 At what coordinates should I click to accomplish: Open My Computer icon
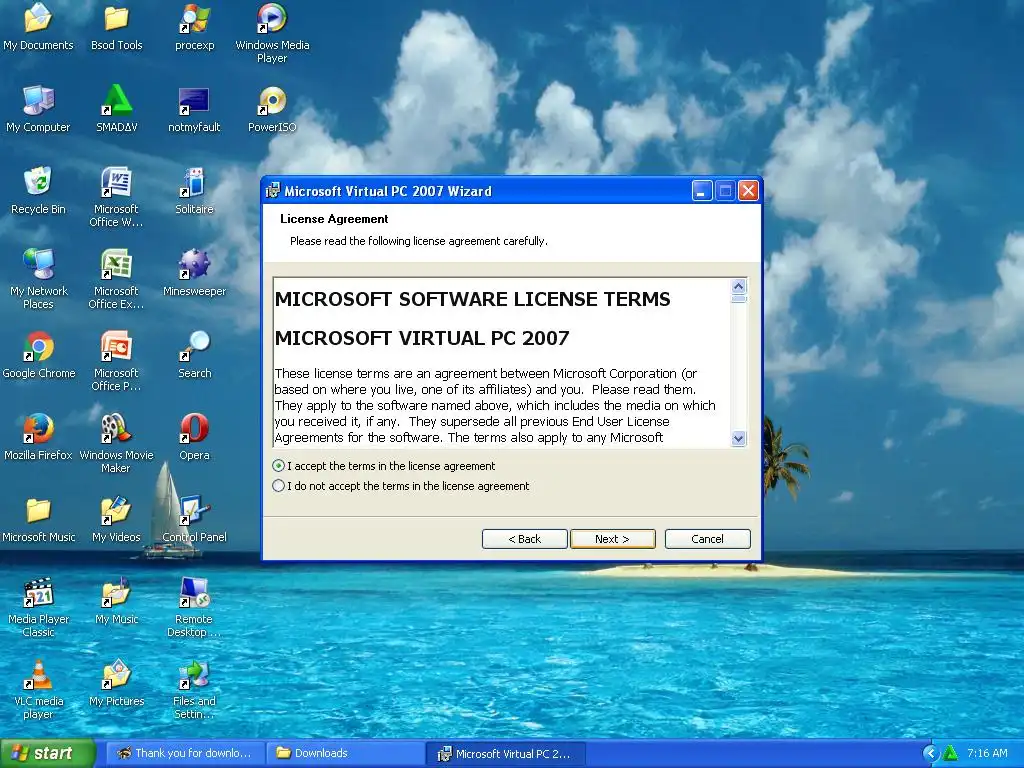38,101
